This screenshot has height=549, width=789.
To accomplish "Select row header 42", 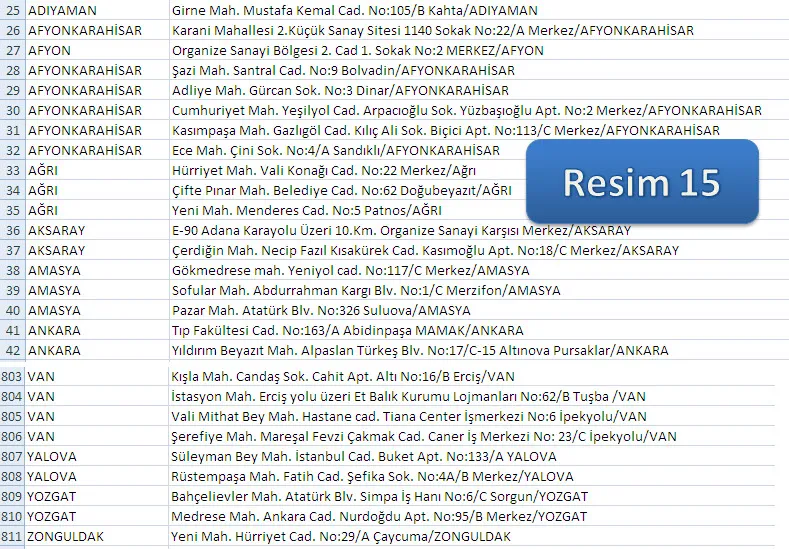I will coord(13,351).
